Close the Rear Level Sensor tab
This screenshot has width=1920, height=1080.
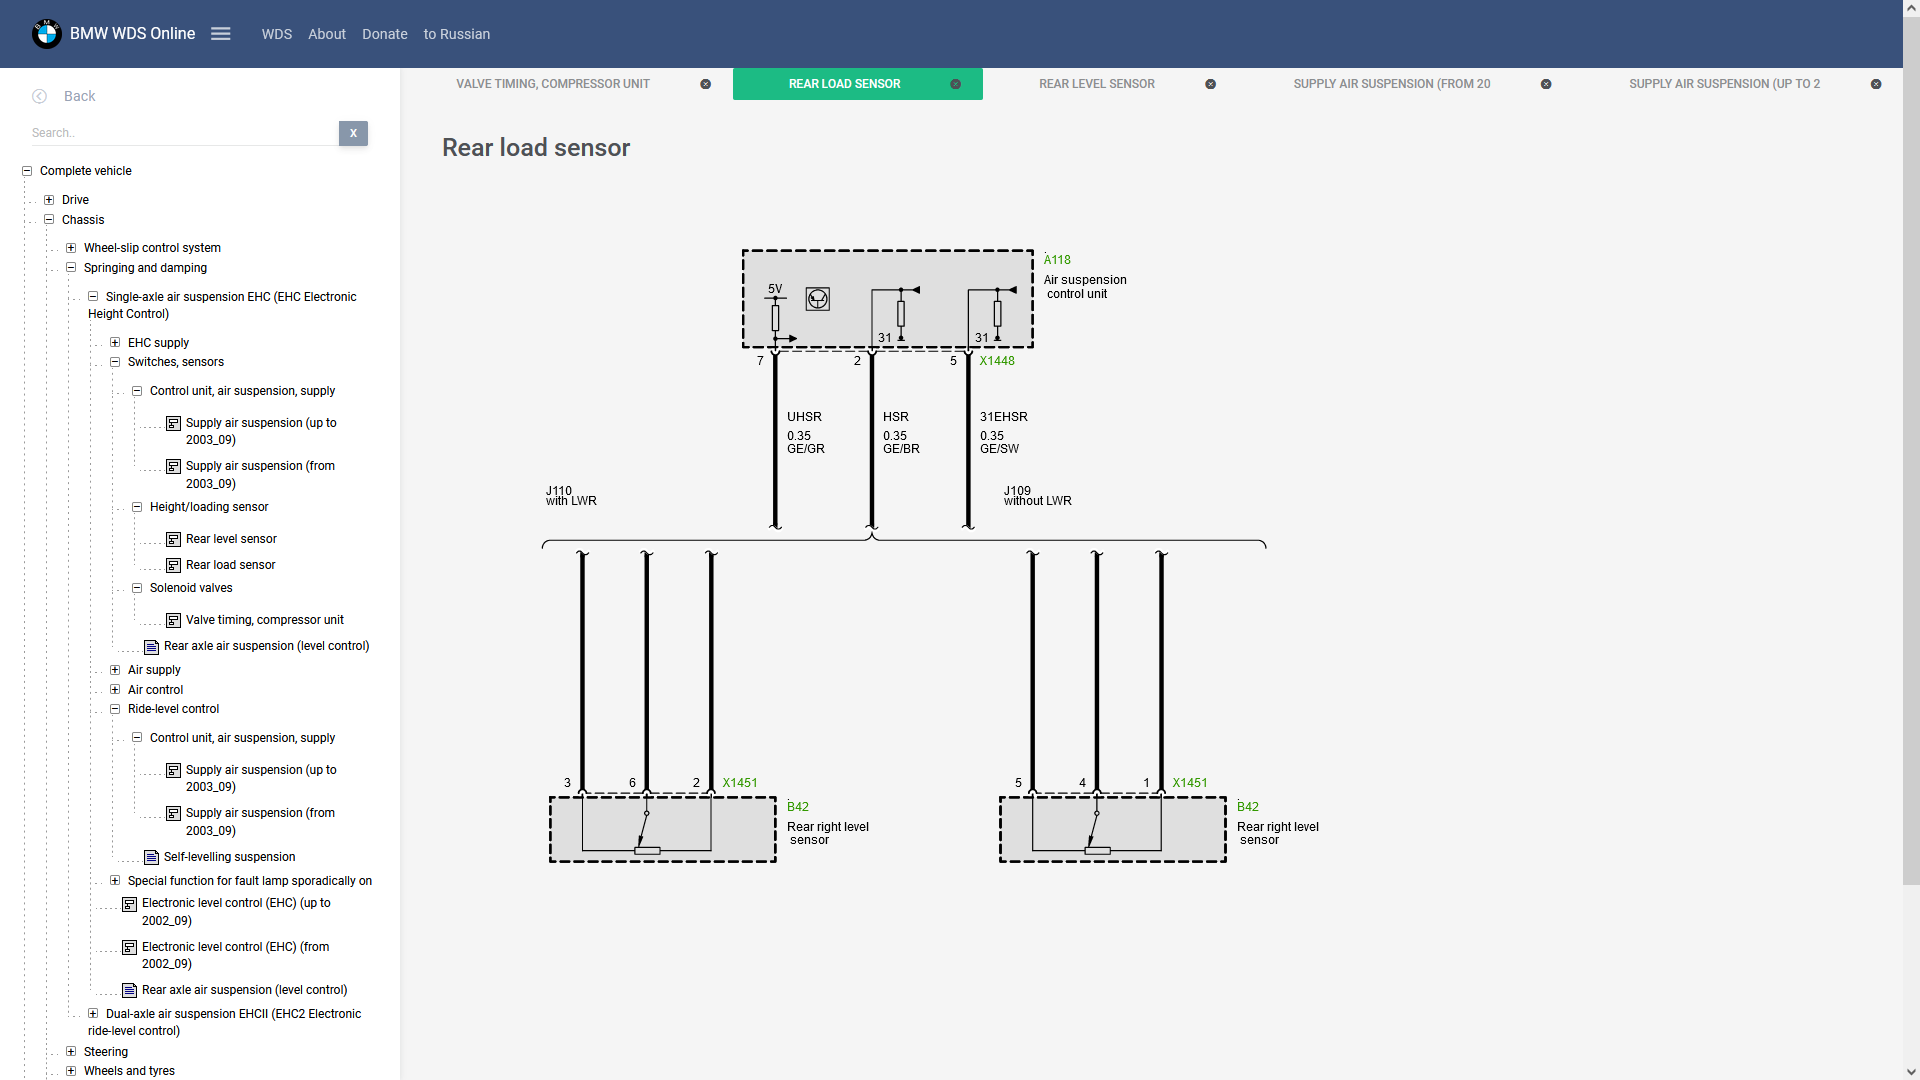[1210, 84]
